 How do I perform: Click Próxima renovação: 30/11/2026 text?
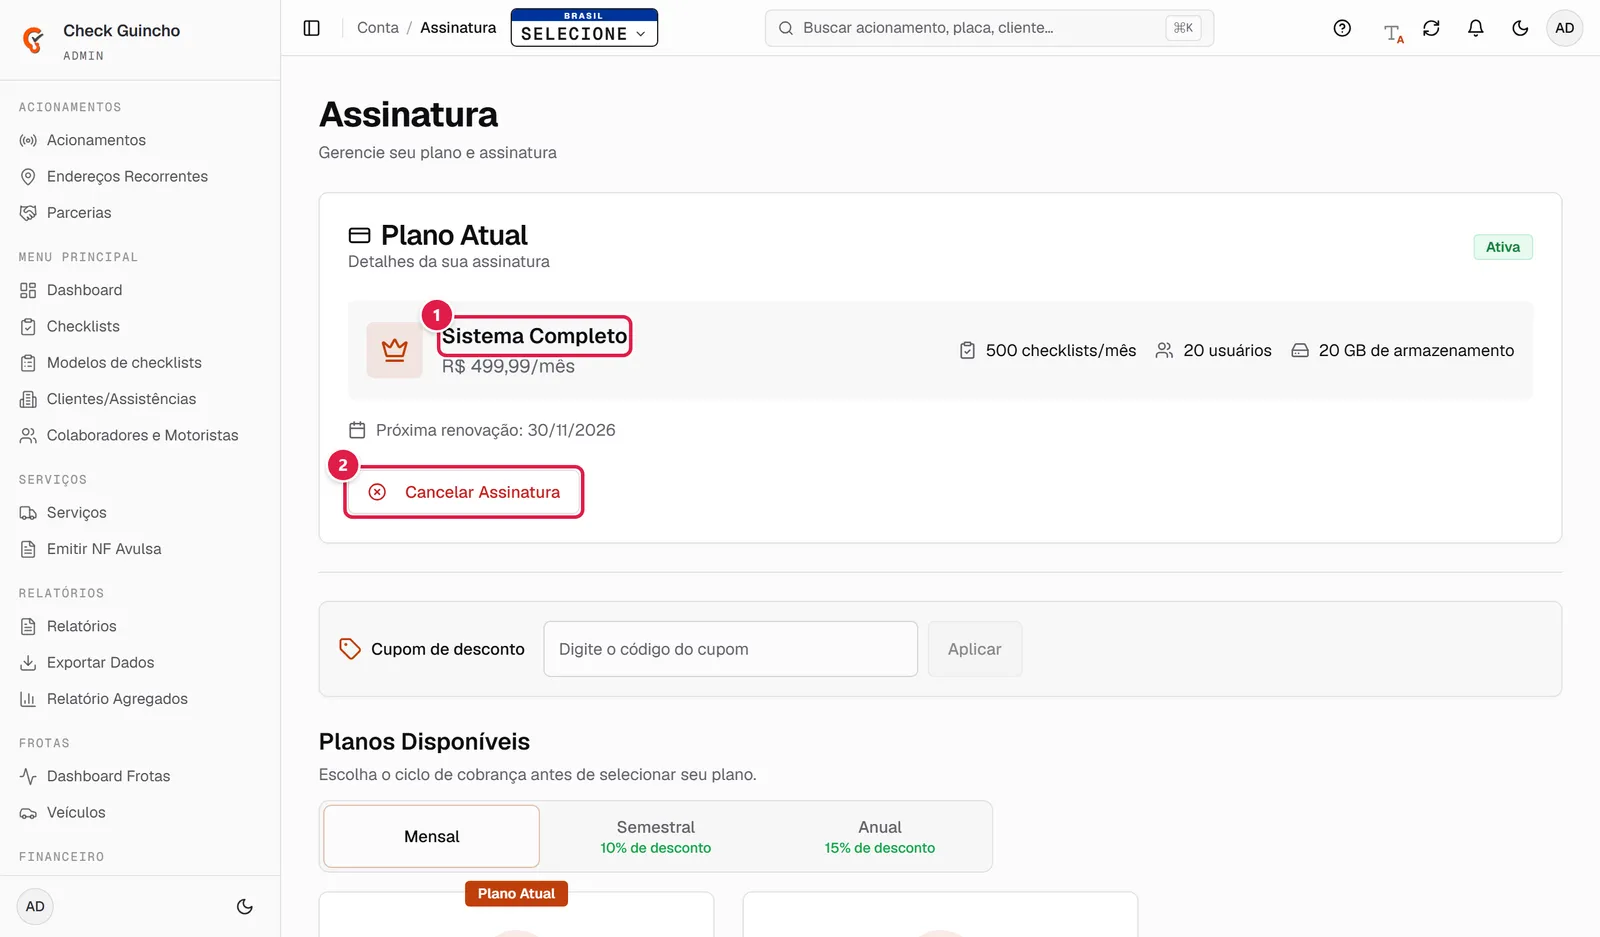pos(496,430)
